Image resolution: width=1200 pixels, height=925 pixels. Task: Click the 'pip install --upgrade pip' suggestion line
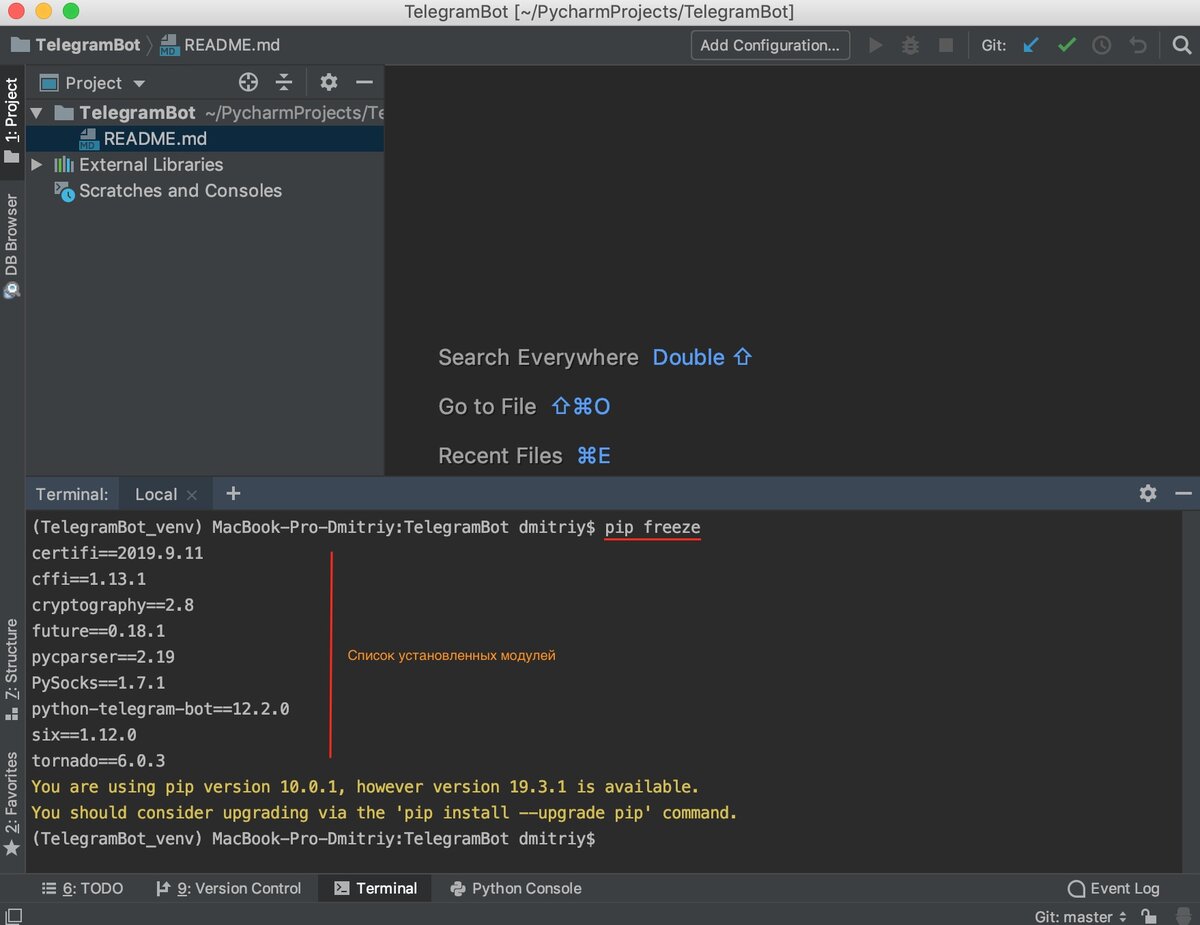(384, 813)
